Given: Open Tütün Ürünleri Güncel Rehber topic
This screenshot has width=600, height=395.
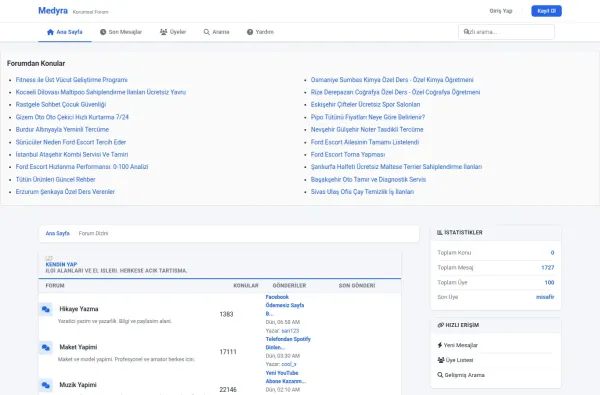Looking at the screenshot, I should (55, 179).
